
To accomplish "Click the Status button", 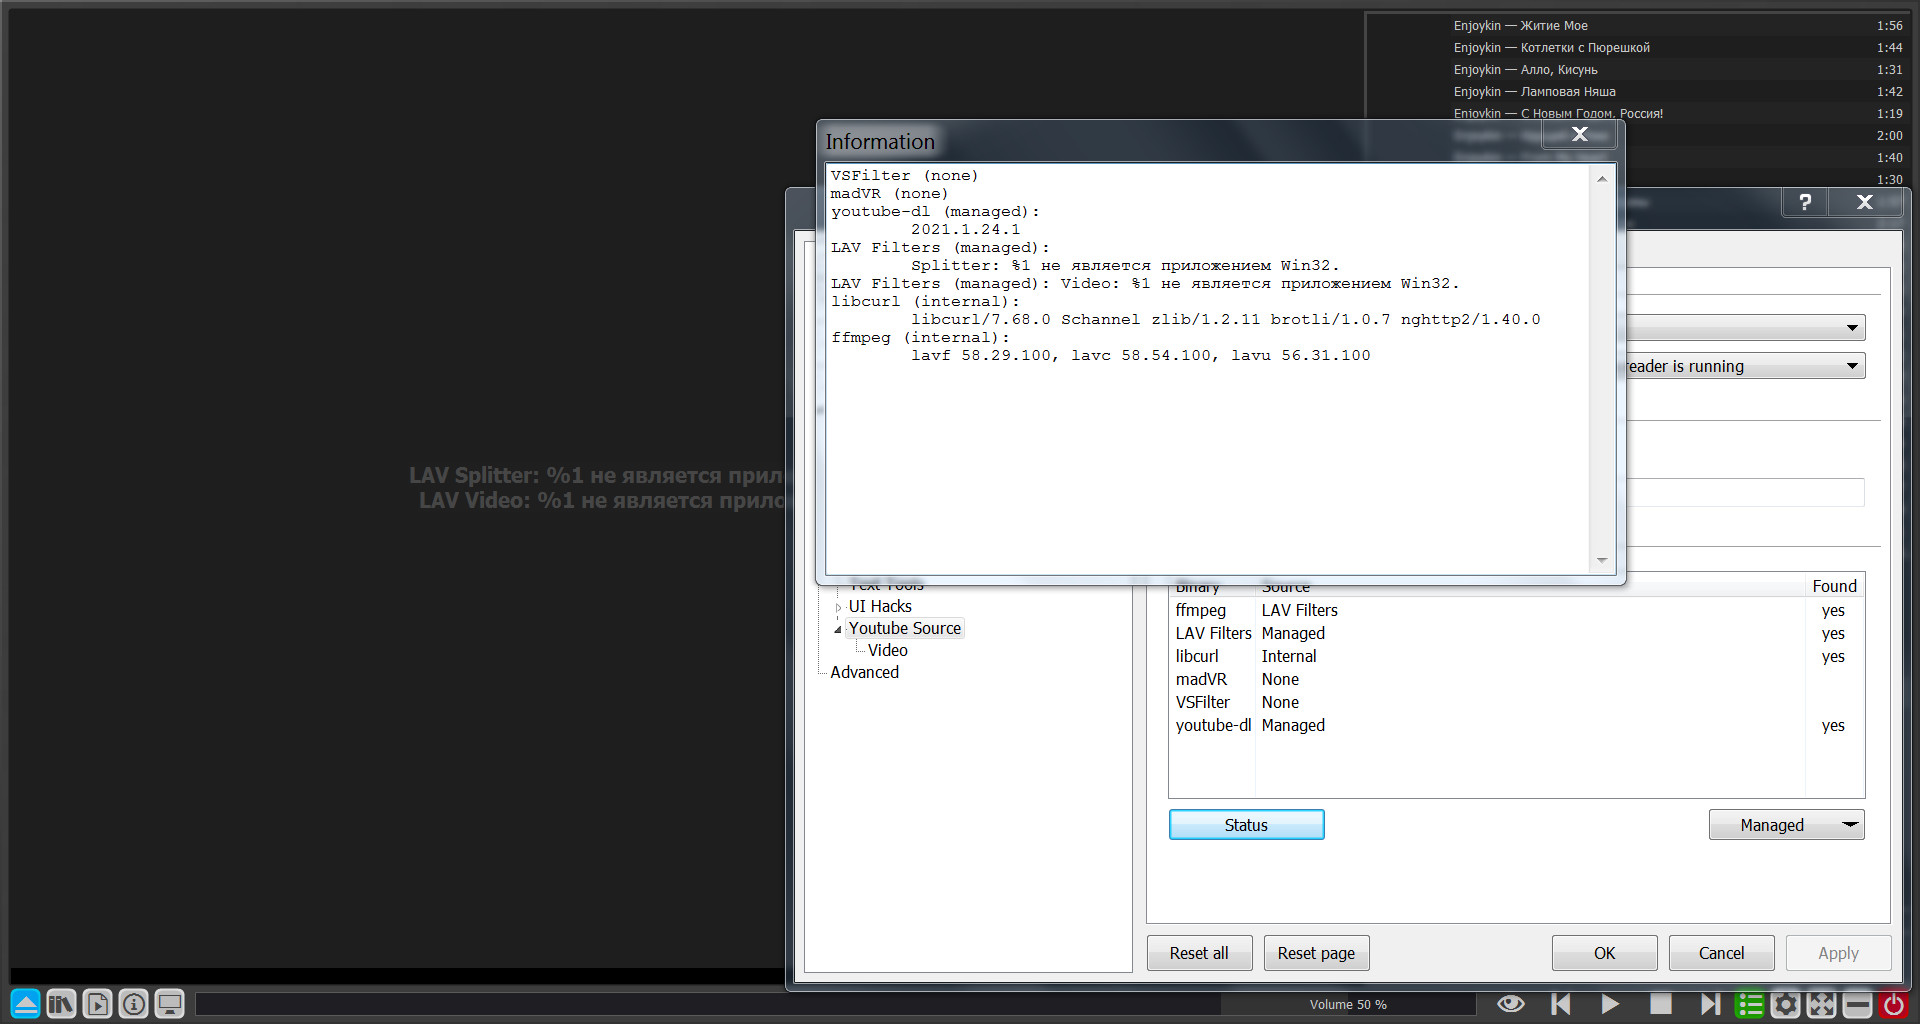I will coord(1246,825).
